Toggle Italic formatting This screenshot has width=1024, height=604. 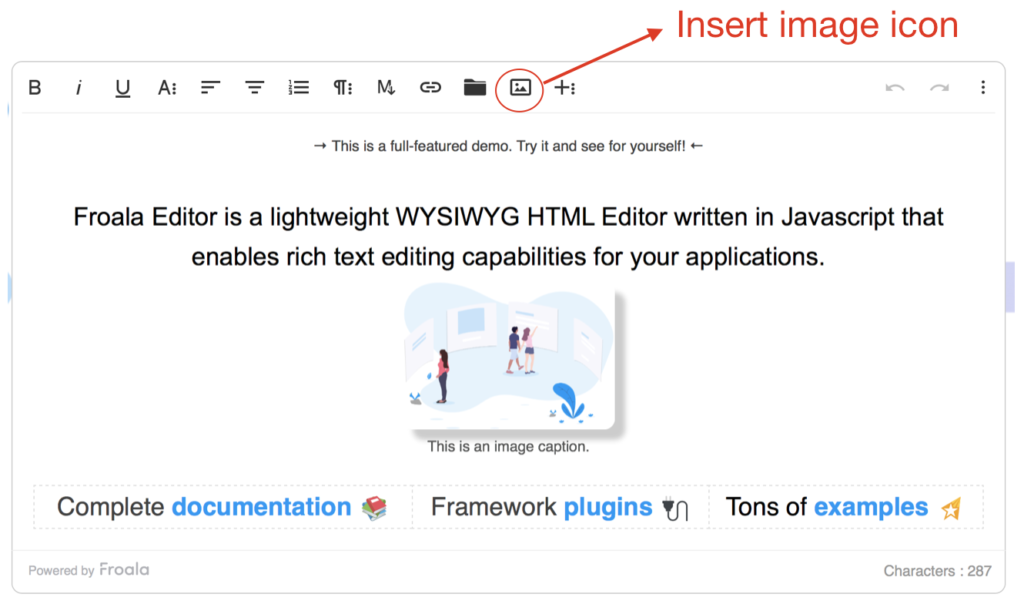(x=78, y=87)
